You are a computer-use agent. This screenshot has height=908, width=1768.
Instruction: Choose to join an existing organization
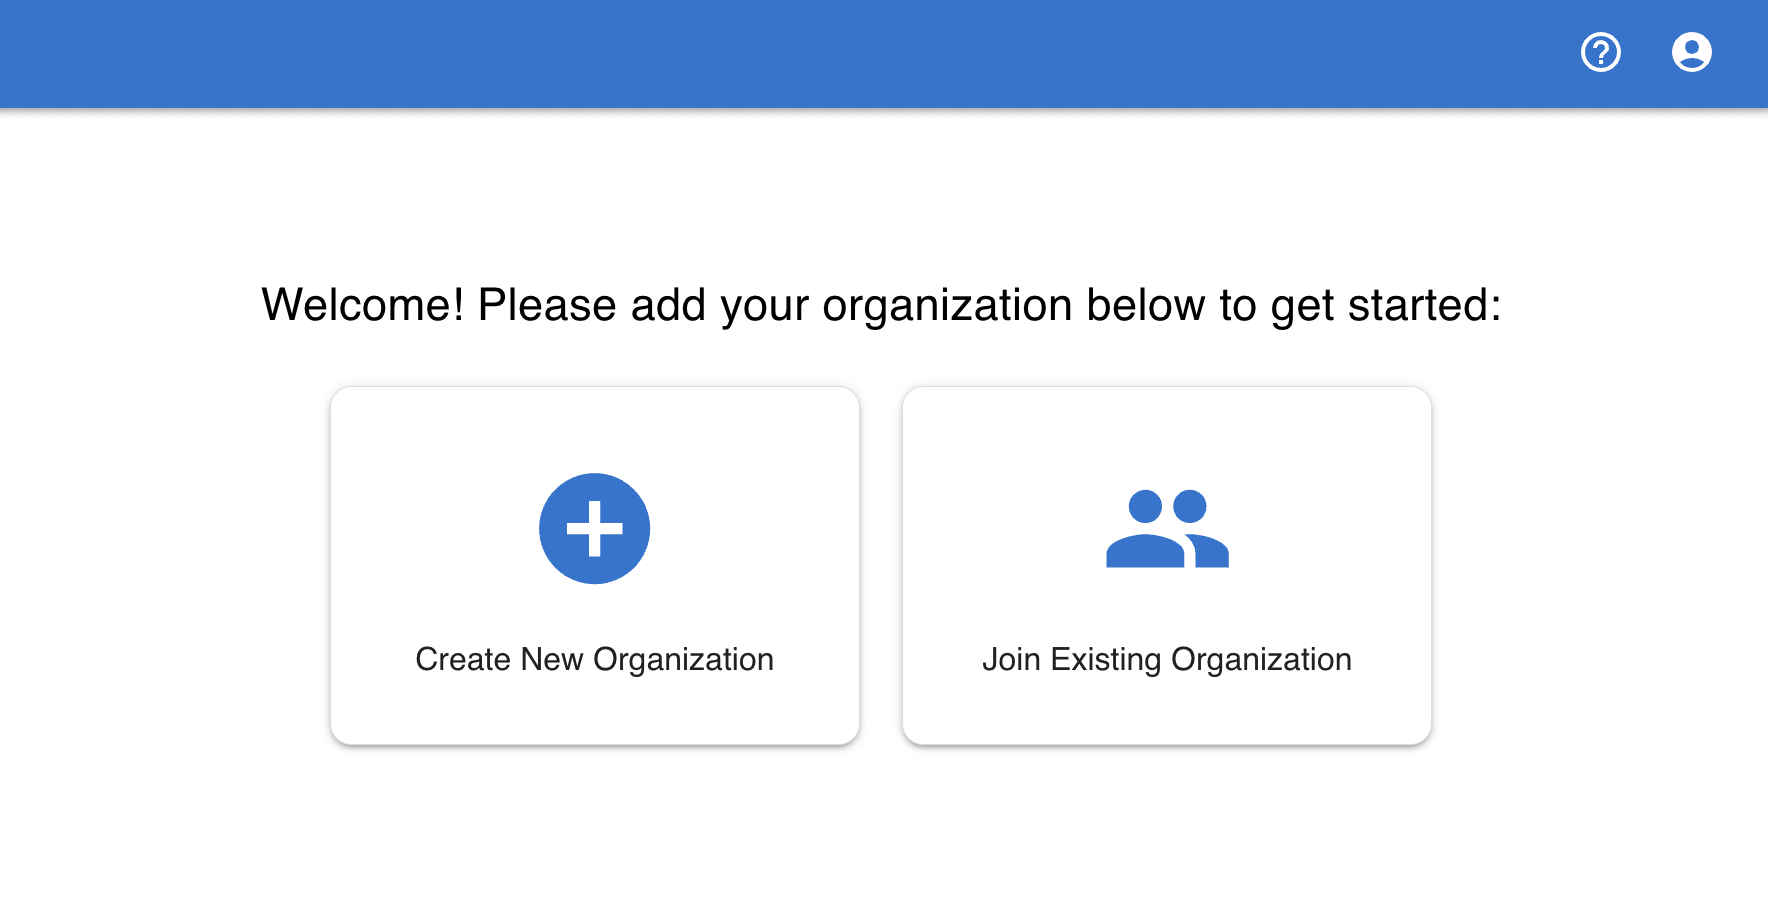[x=1166, y=566]
